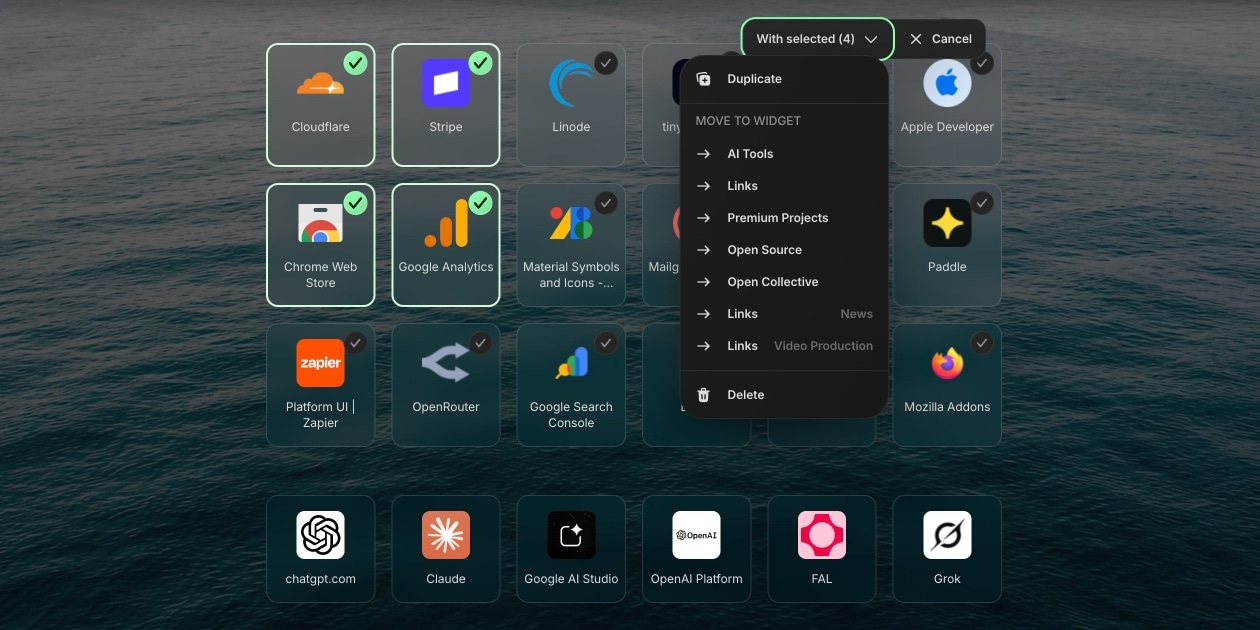The width and height of the screenshot is (1260, 630).
Task: Click the Google Search Console icon
Action: click(571, 363)
